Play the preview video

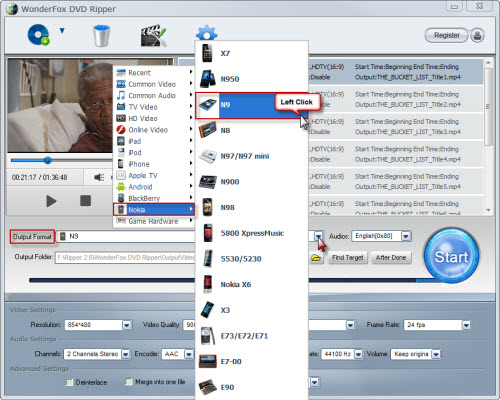pos(51,201)
